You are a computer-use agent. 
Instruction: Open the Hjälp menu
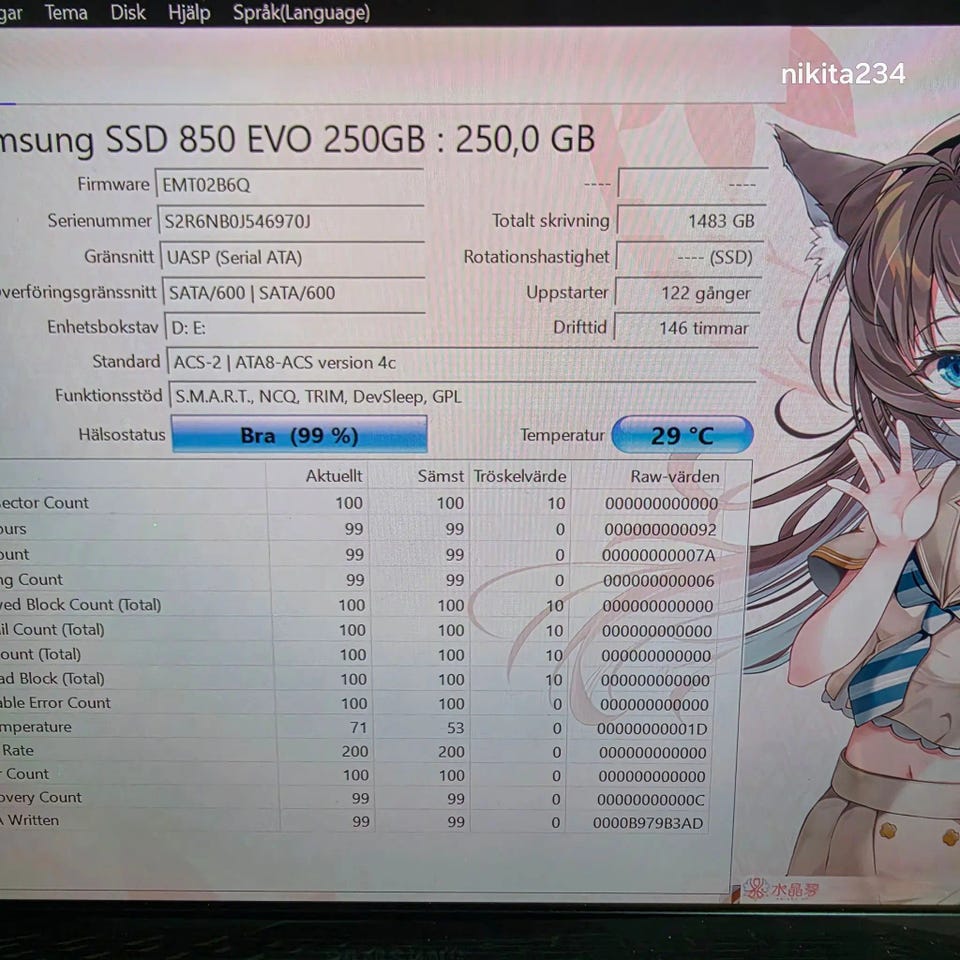[189, 13]
